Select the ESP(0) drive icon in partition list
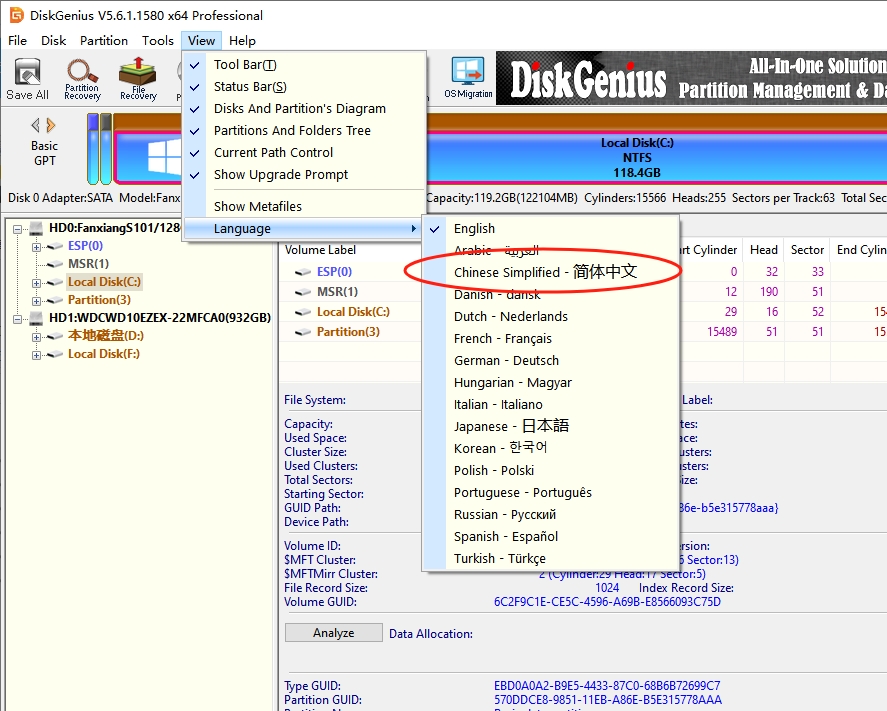Viewport: 887px width, 711px height. [303, 272]
